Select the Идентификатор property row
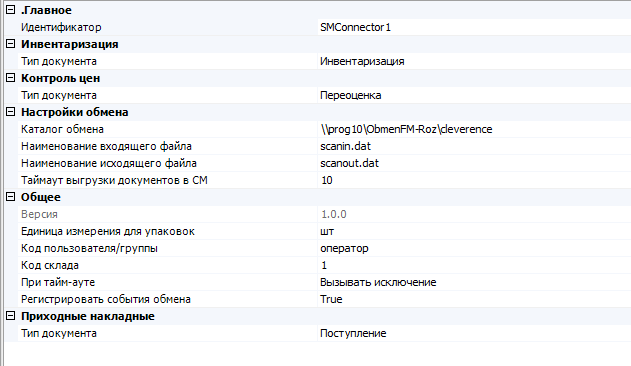The height and width of the screenshot is (366, 631). 61,27
